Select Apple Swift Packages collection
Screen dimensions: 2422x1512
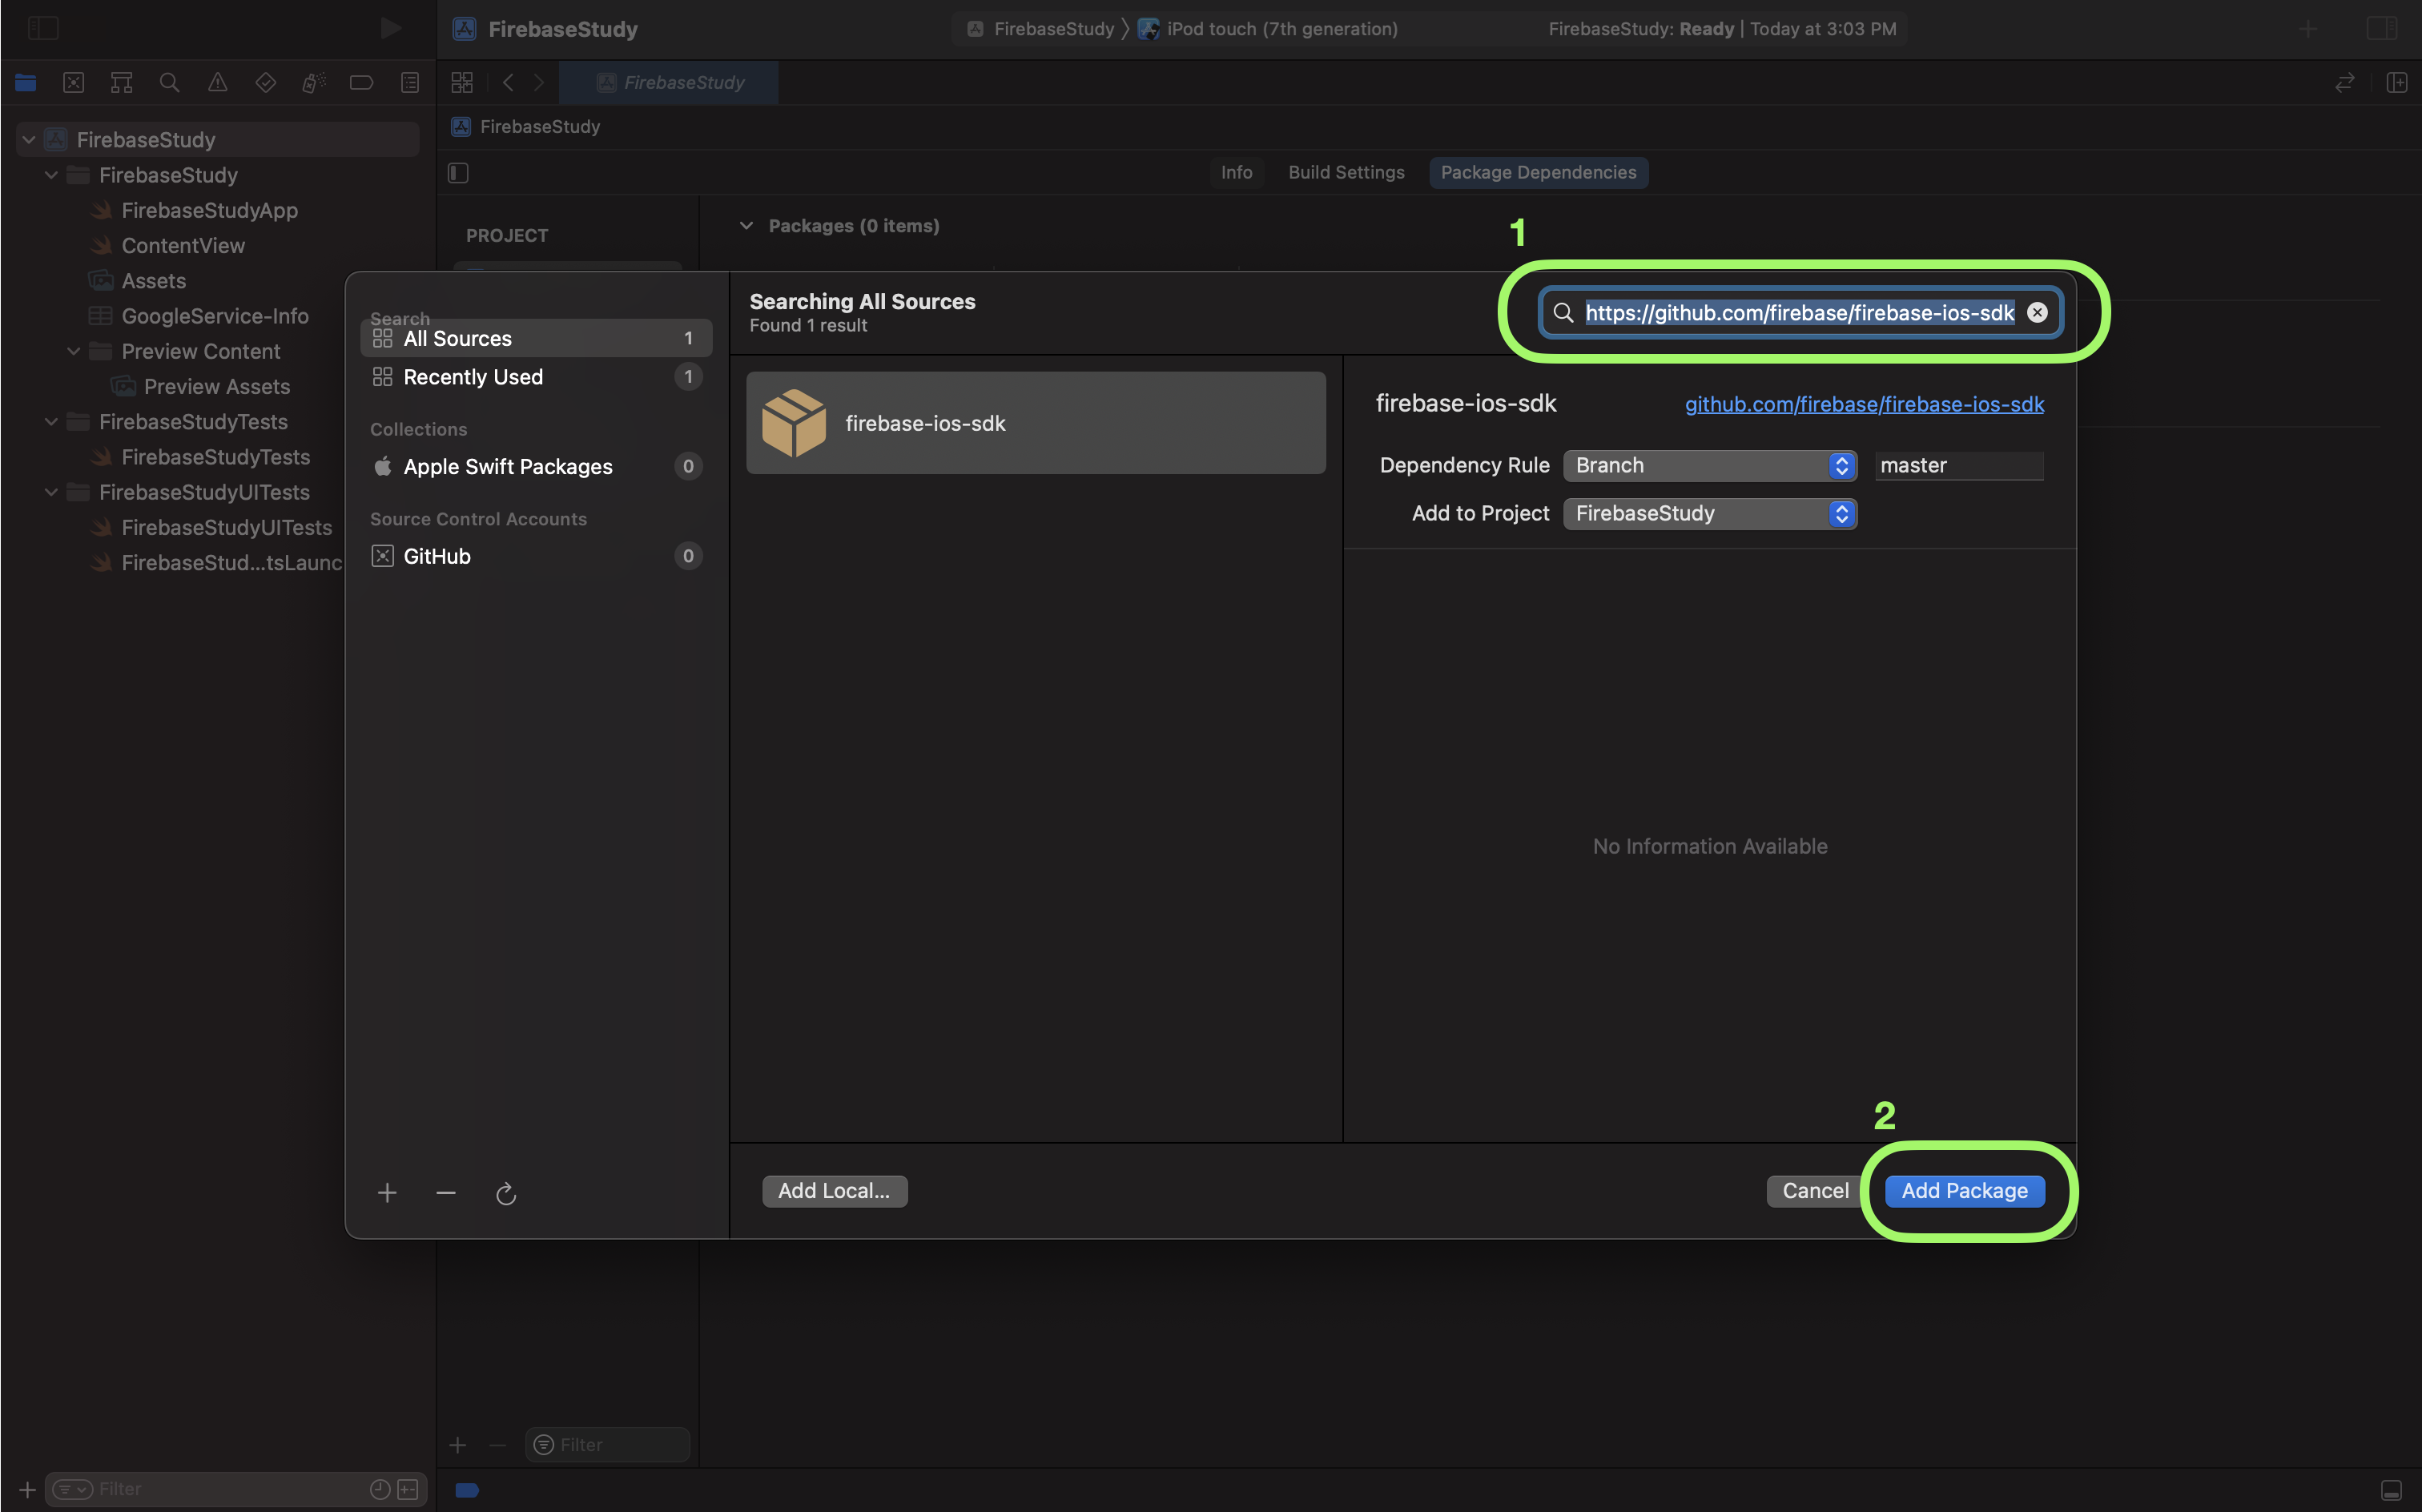click(x=536, y=467)
